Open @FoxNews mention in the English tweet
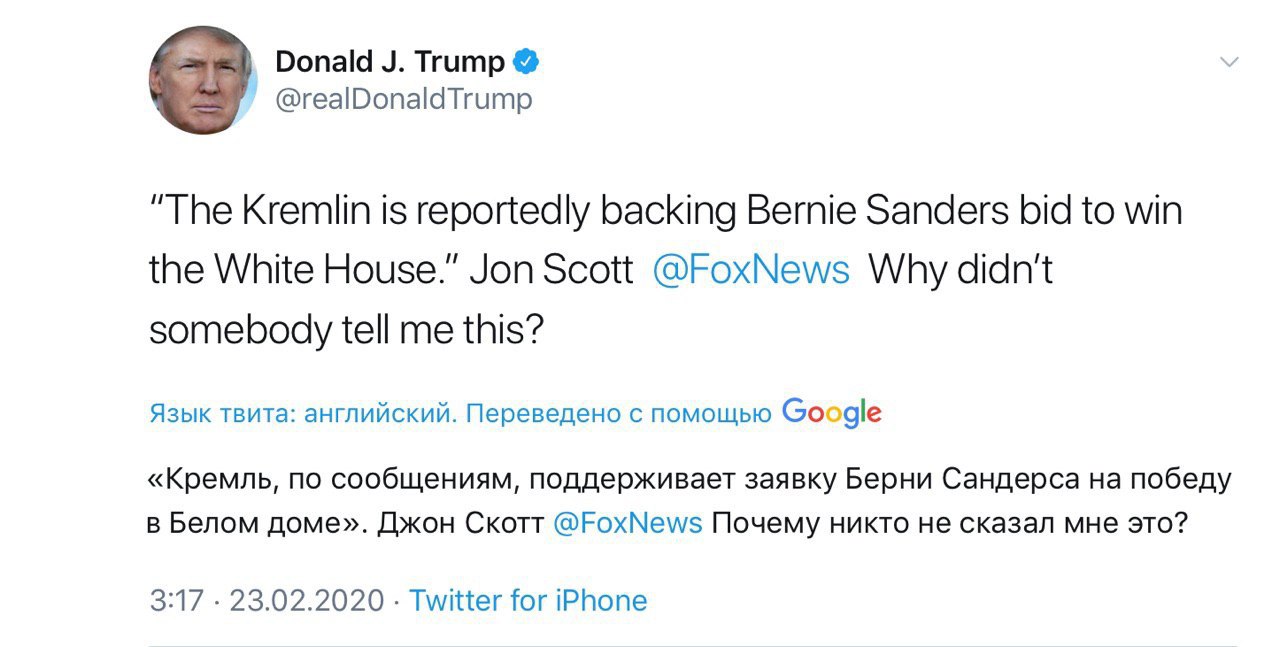Viewport: 1280px width, 647px height. point(750,270)
